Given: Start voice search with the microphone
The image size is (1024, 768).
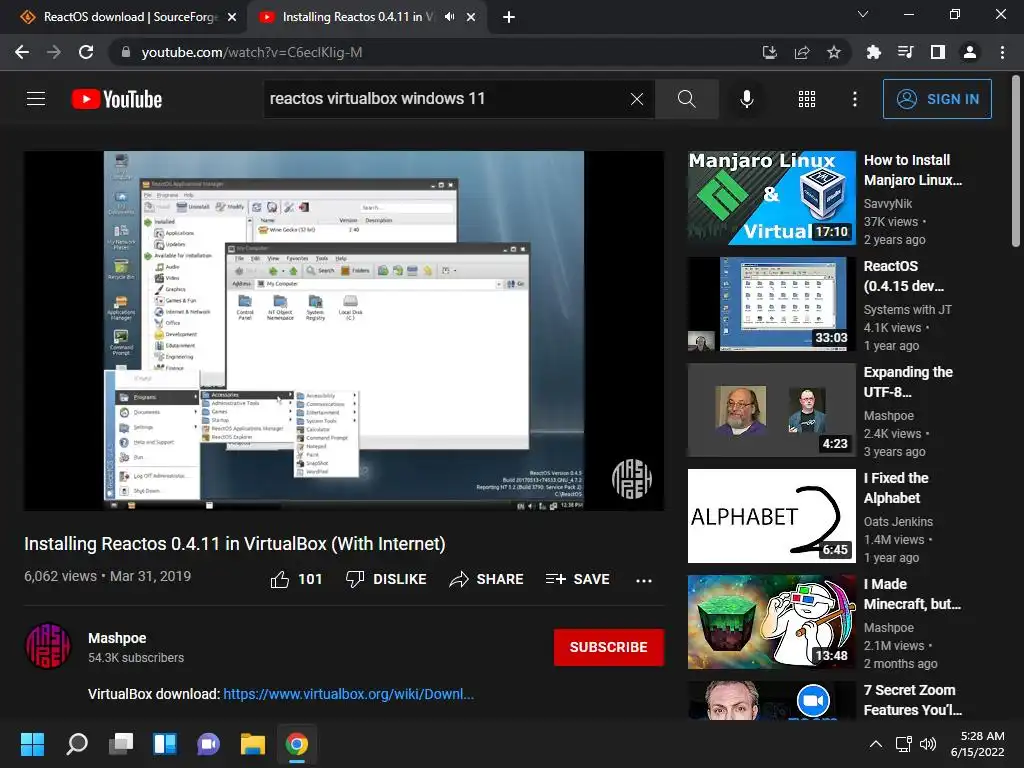Looking at the screenshot, I should click(747, 99).
